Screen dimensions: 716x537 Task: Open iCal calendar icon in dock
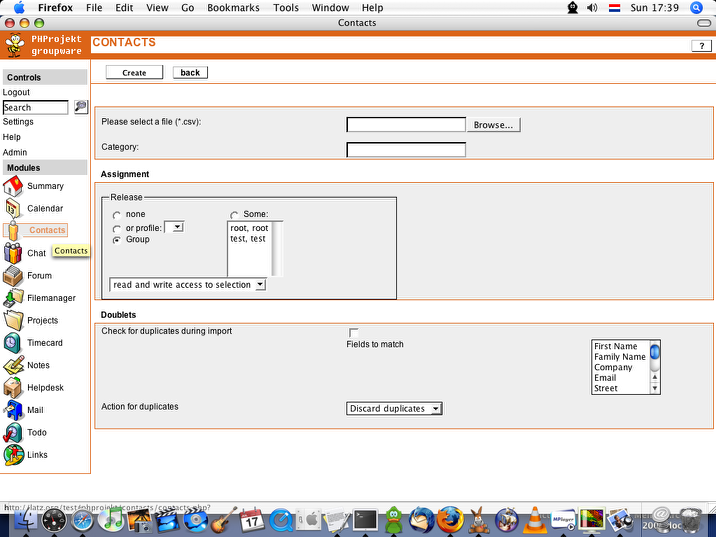coord(252,521)
